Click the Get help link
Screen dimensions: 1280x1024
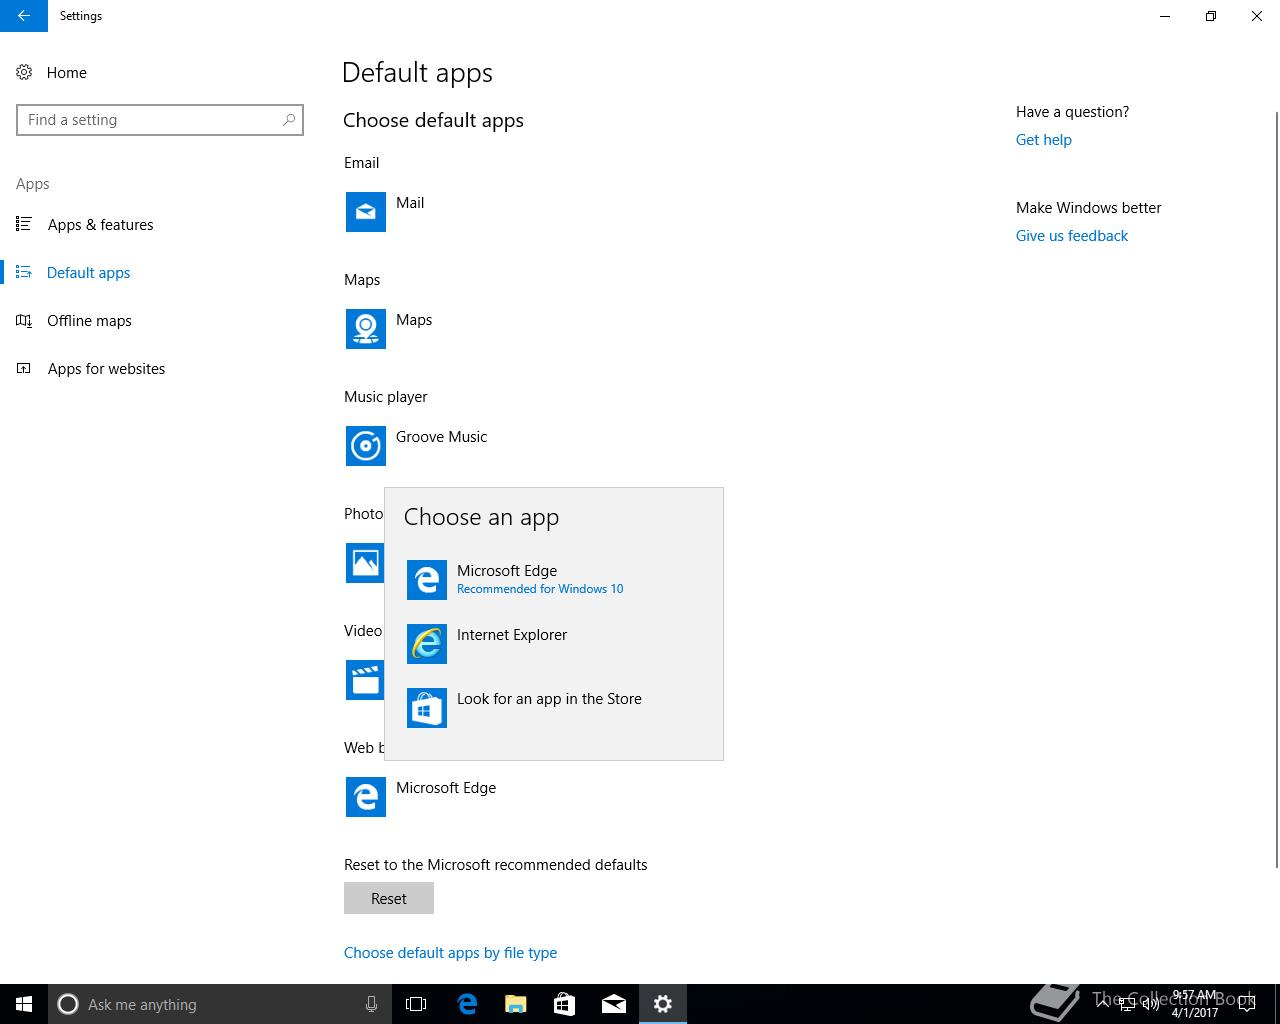(x=1043, y=140)
